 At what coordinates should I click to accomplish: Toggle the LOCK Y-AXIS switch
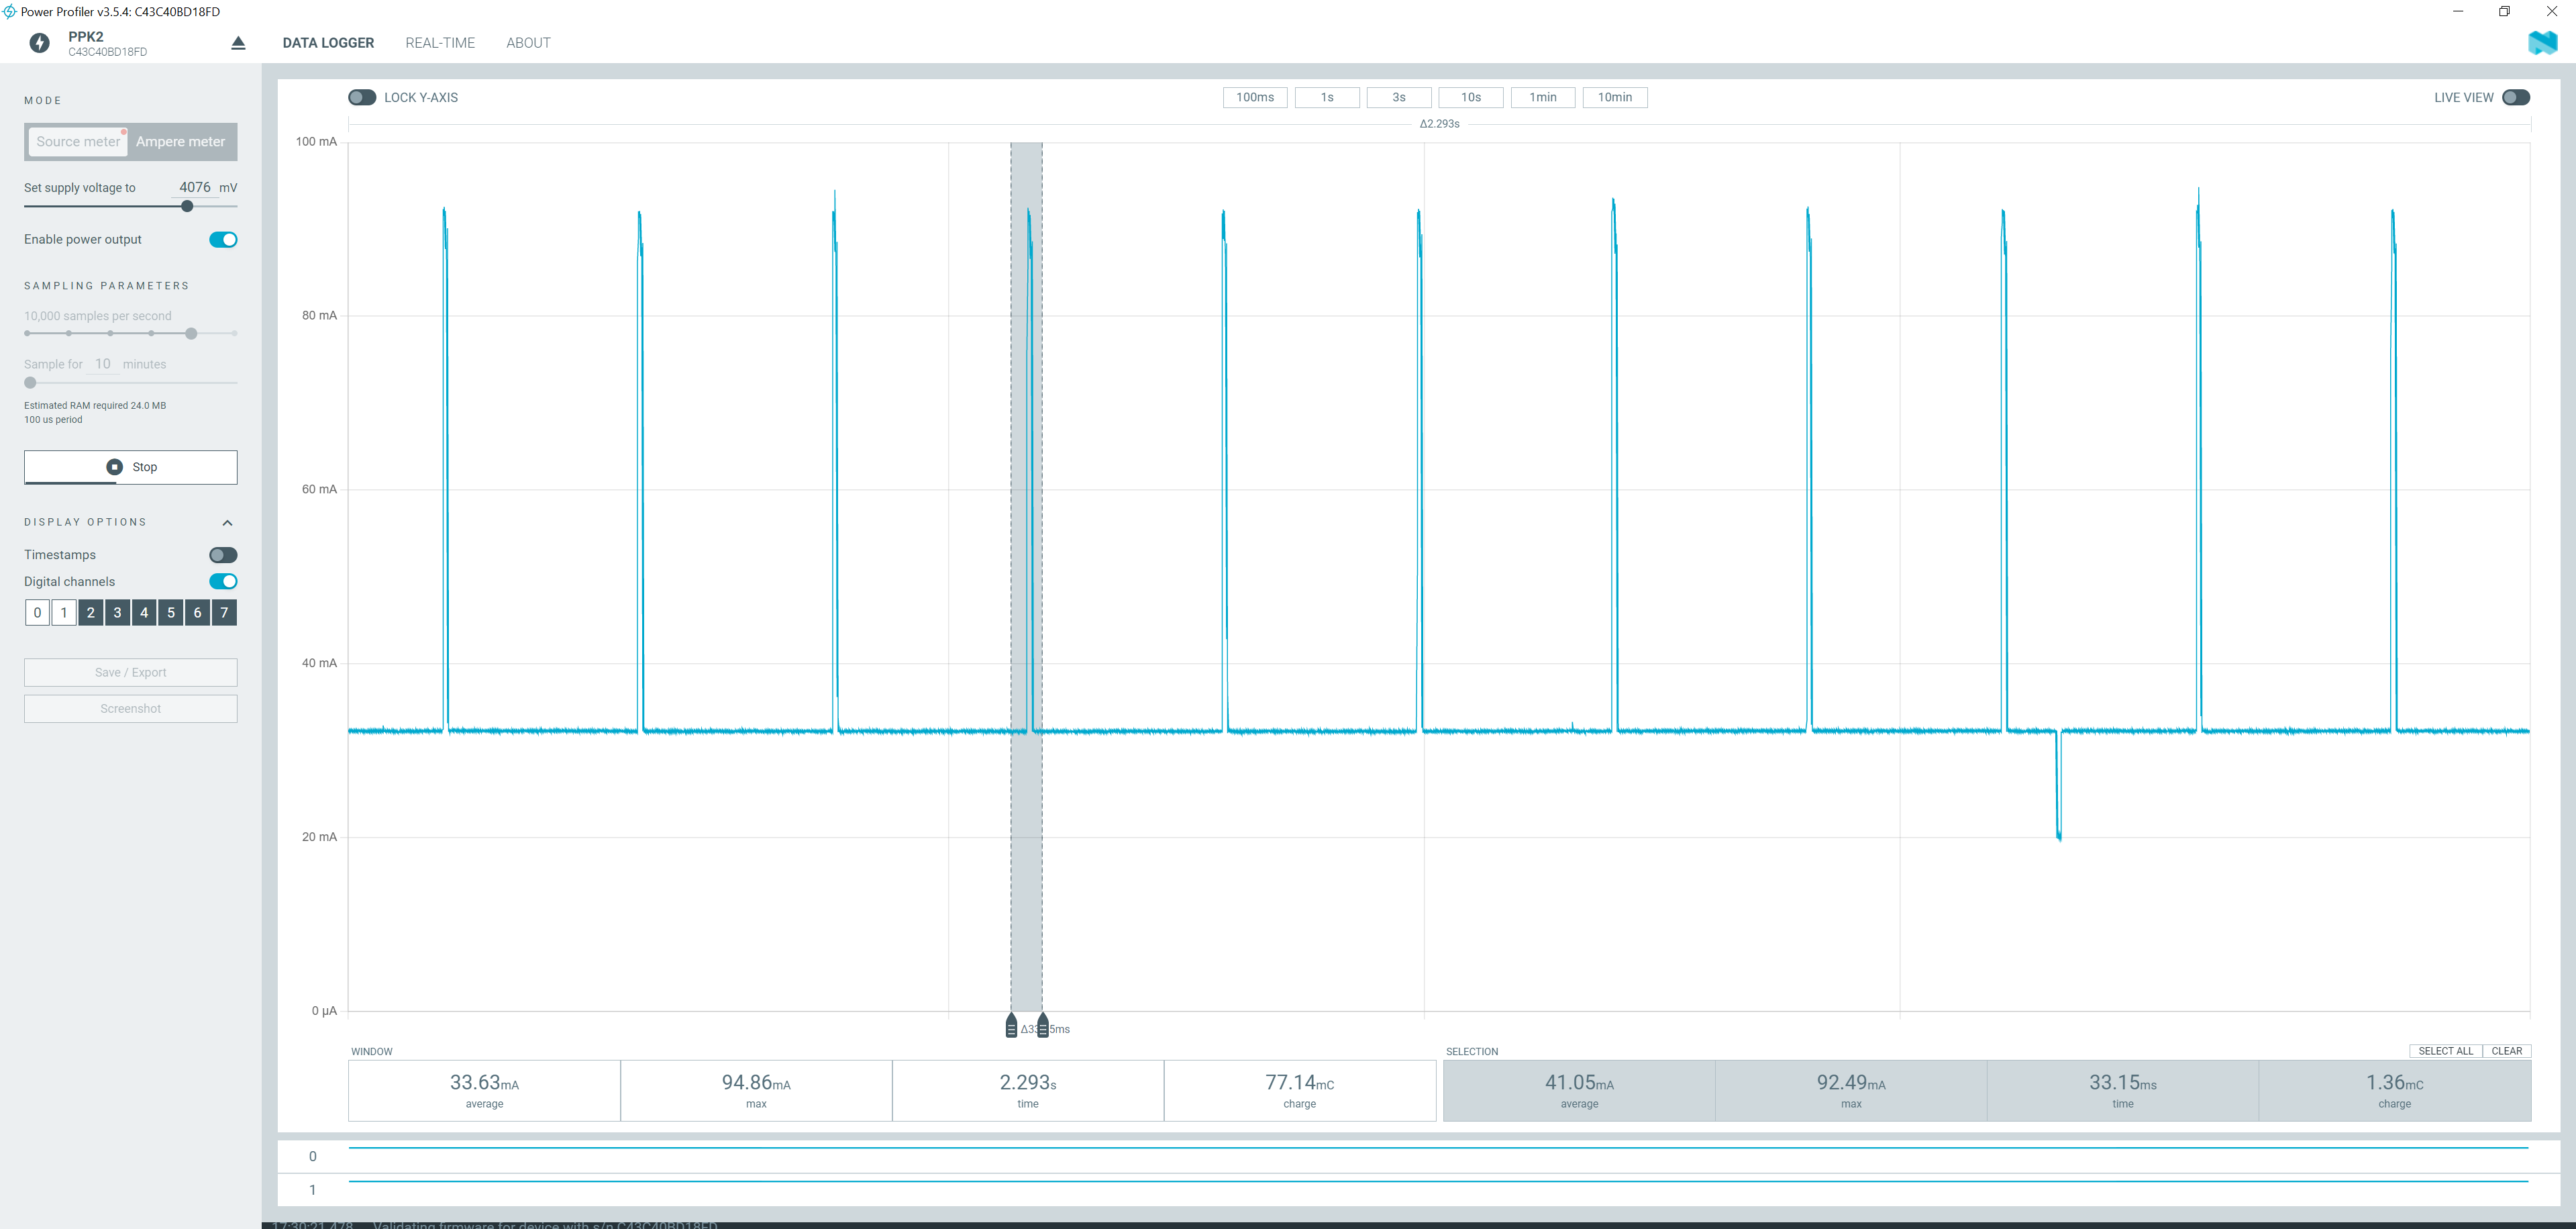pos(362,97)
